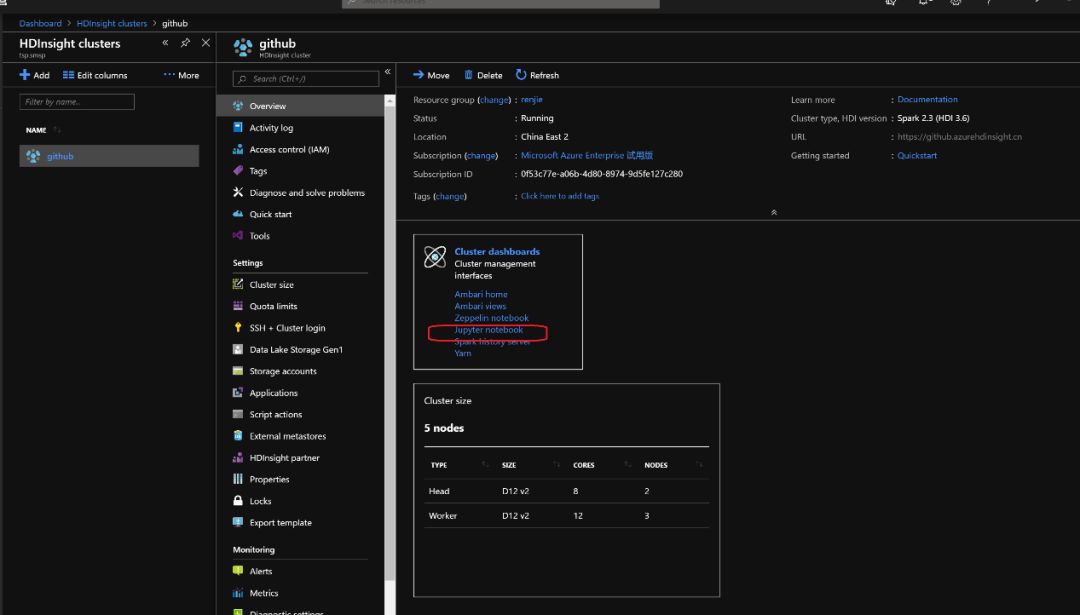Collapse the clusters list panel
Image resolution: width=1080 pixels, height=615 pixels.
pyautogui.click(x=165, y=43)
